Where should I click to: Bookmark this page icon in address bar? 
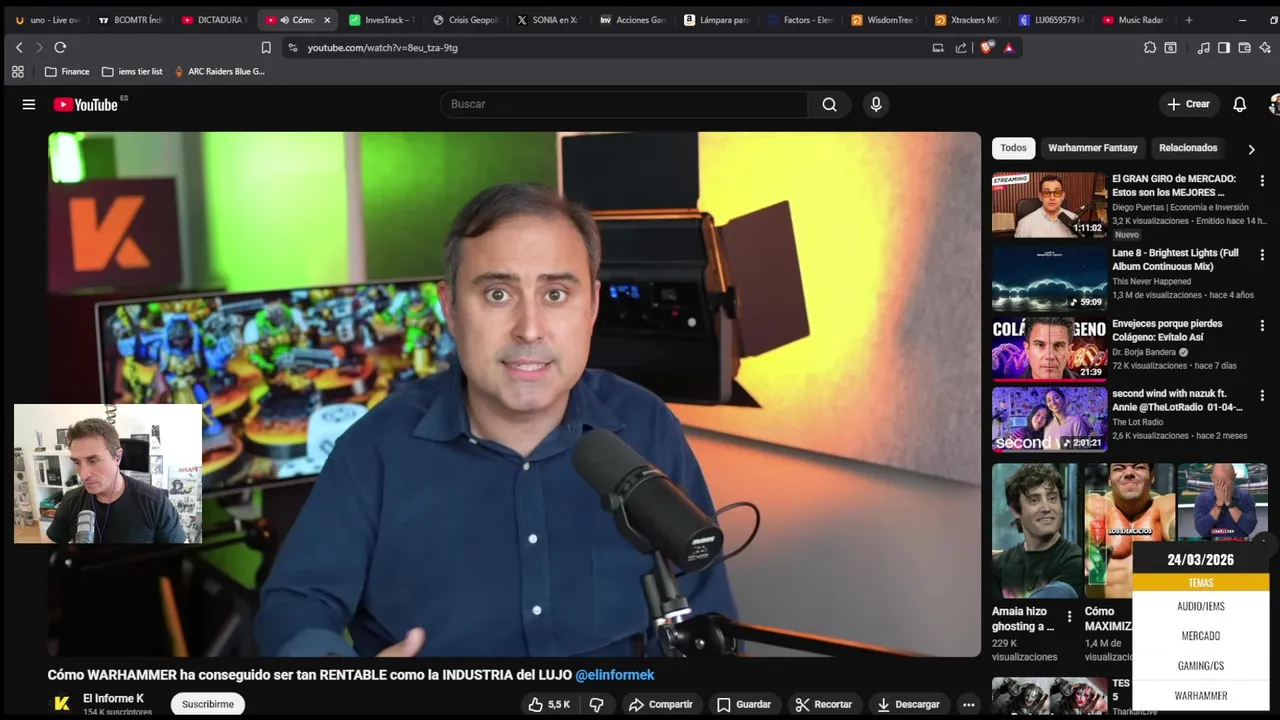[266, 47]
